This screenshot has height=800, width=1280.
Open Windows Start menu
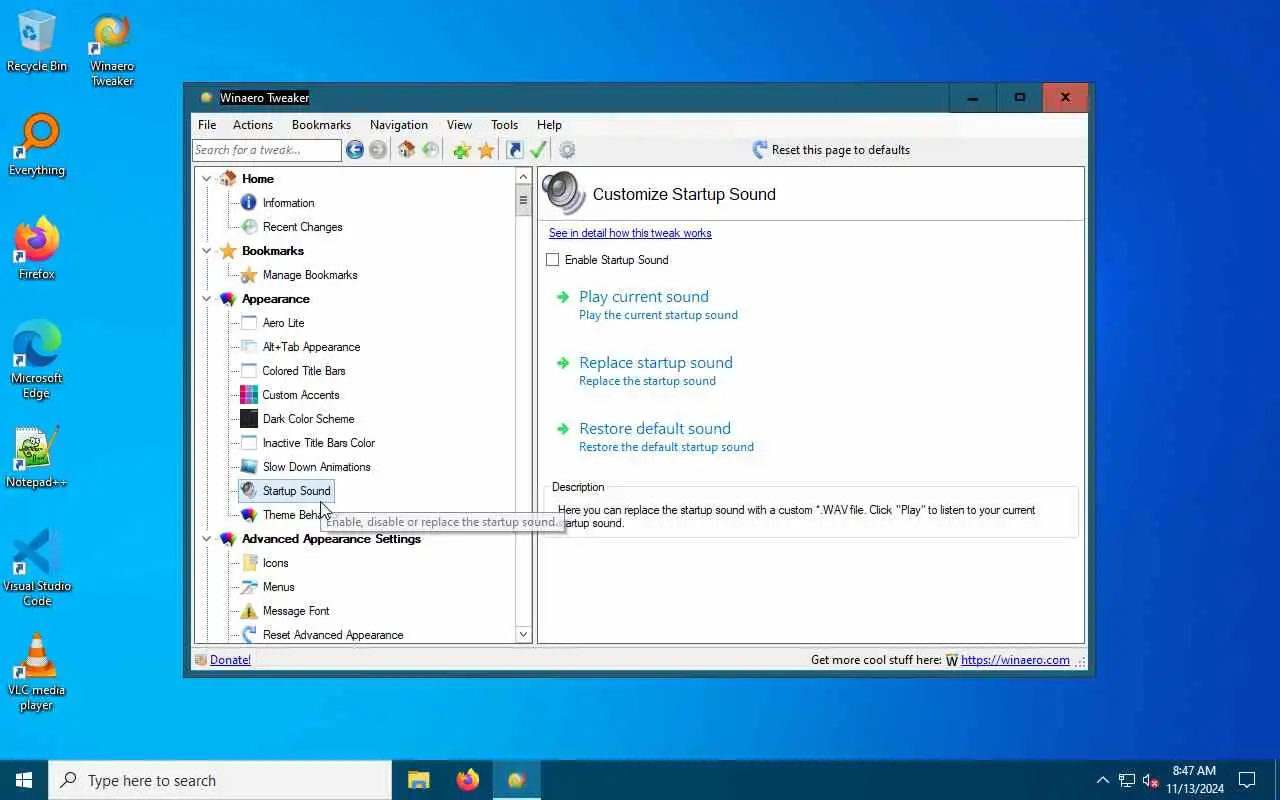coord(24,780)
